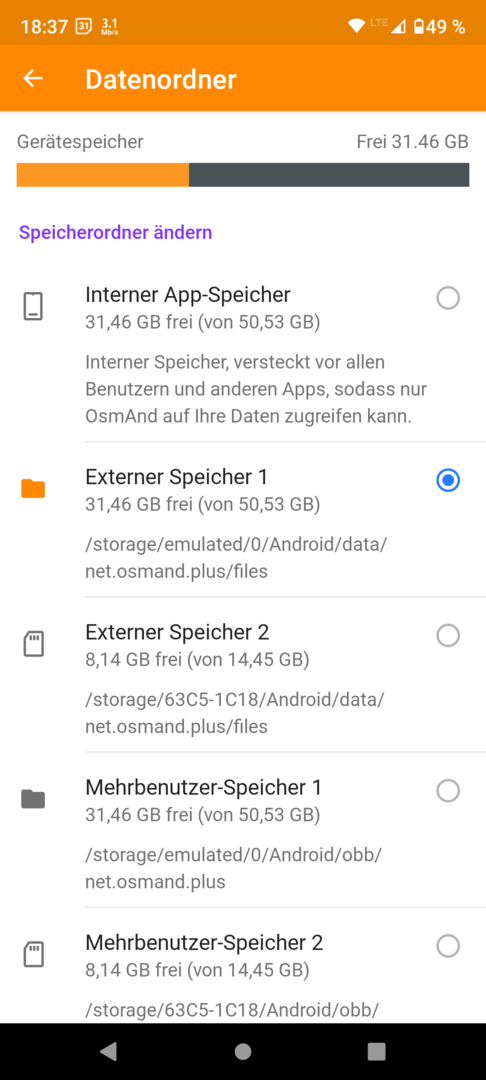Image resolution: width=486 pixels, height=1080 pixels.
Task: Tap the Speicherordner ändern heading
Action: point(116,233)
